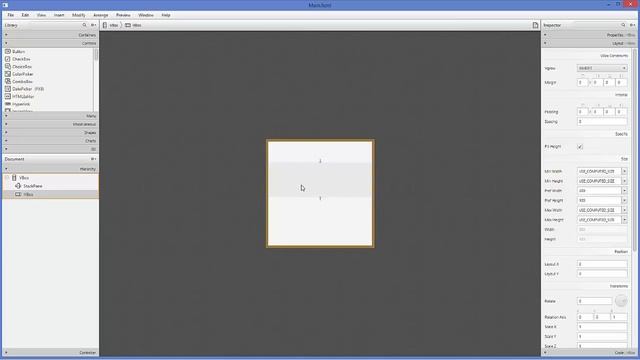Image resolution: width=640 pixels, height=360 pixels.
Task: Click the Hyperlink control icon in Library
Action: pos(8,104)
